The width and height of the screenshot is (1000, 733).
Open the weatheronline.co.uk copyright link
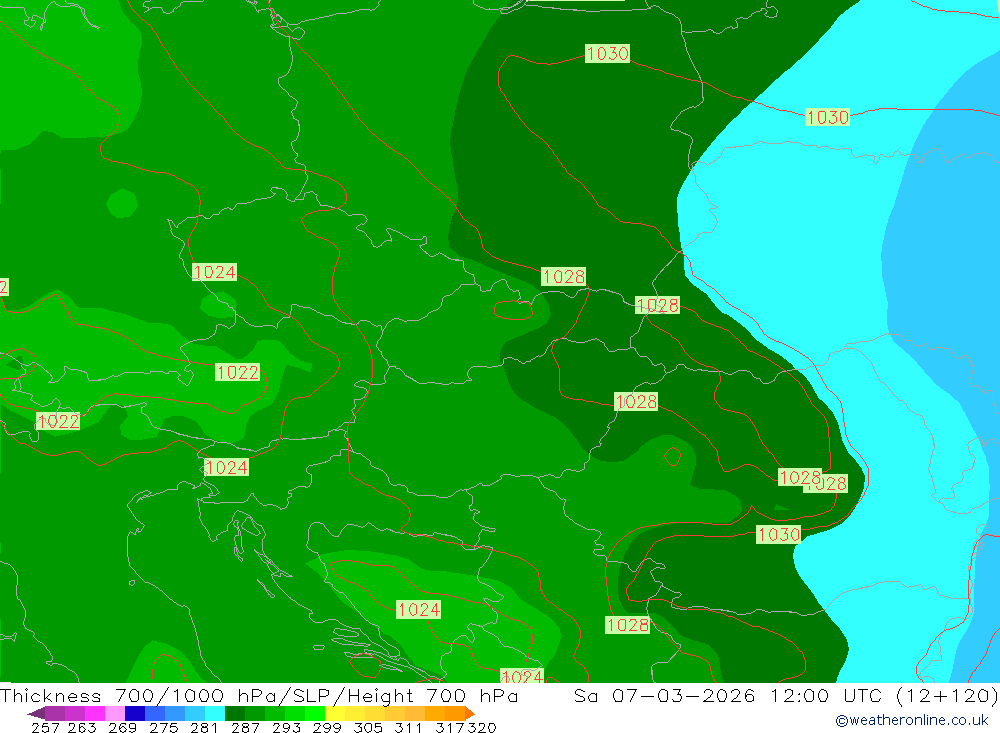click(x=912, y=720)
